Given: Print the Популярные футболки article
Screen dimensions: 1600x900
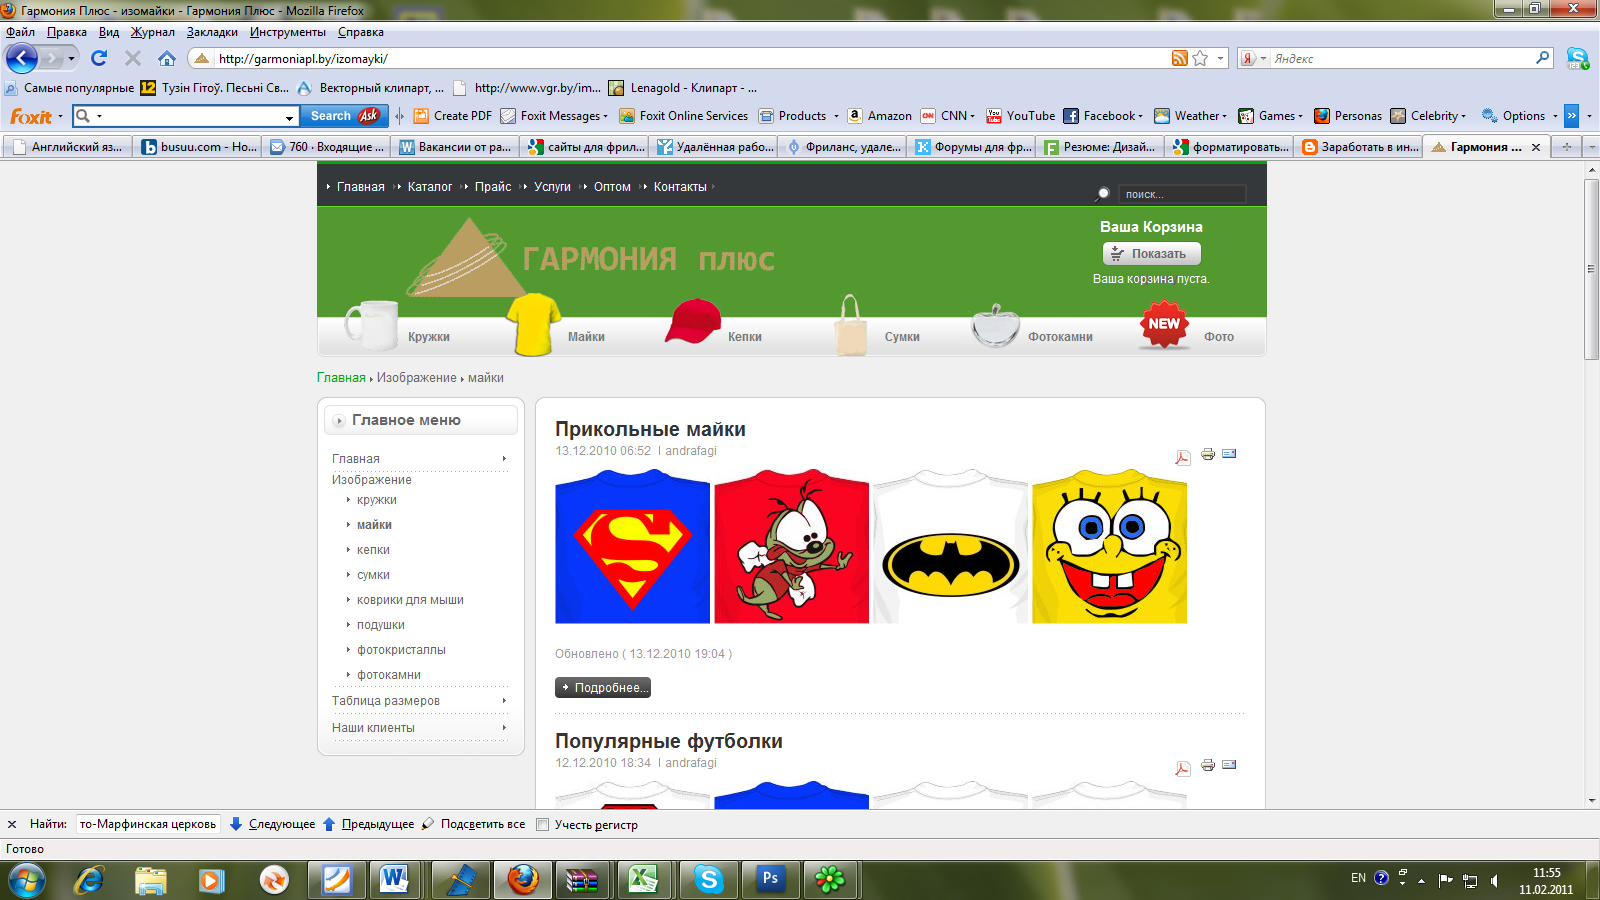Looking at the screenshot, I should click(1208, 765).
